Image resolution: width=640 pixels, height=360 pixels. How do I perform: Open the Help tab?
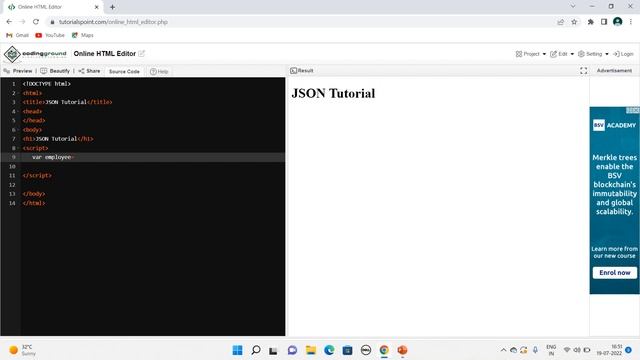159,71
